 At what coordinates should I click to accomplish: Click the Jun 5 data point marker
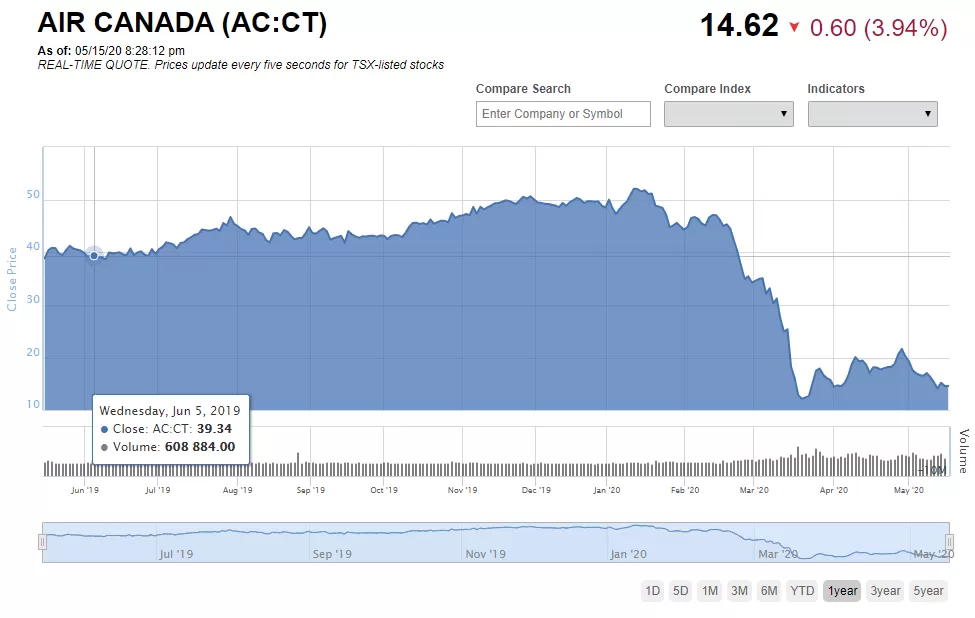pos(94,256)
